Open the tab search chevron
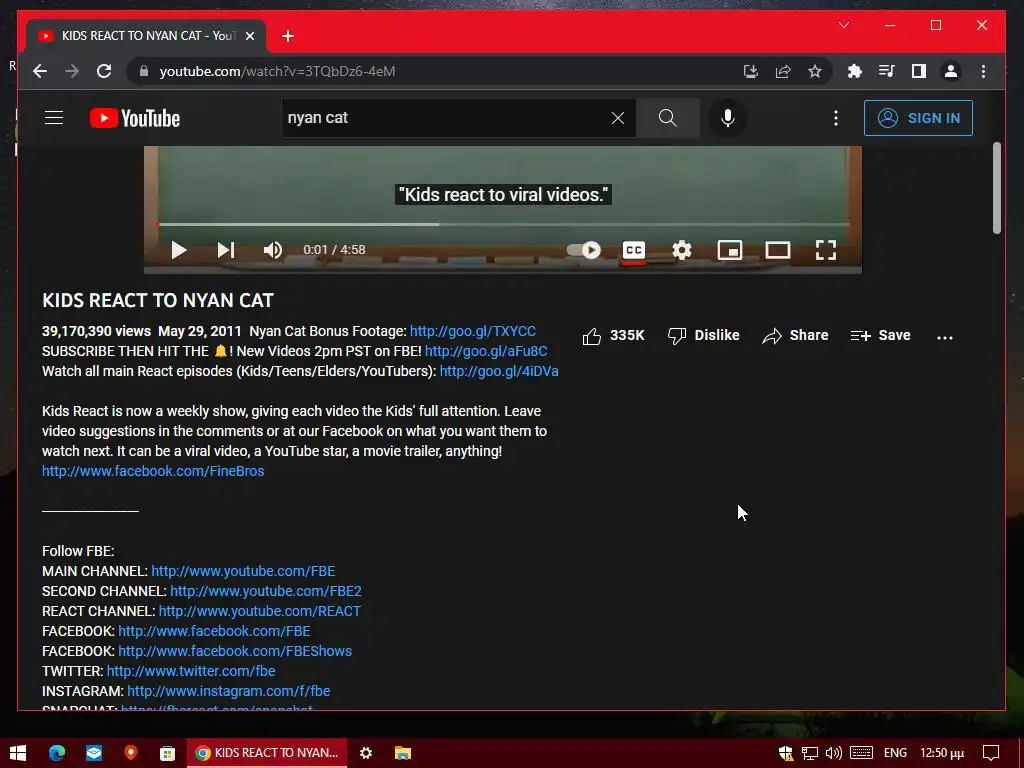 pos(844,25)
